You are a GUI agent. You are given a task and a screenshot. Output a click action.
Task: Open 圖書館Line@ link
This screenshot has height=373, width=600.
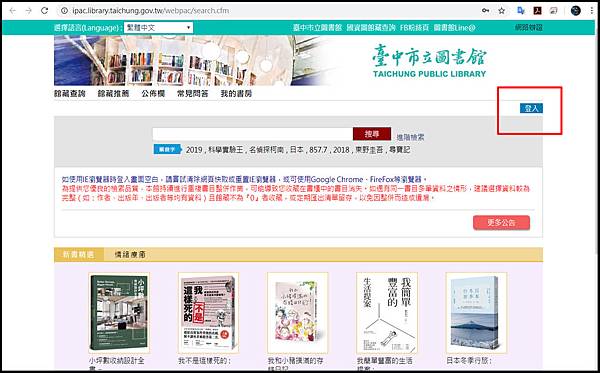454,28
